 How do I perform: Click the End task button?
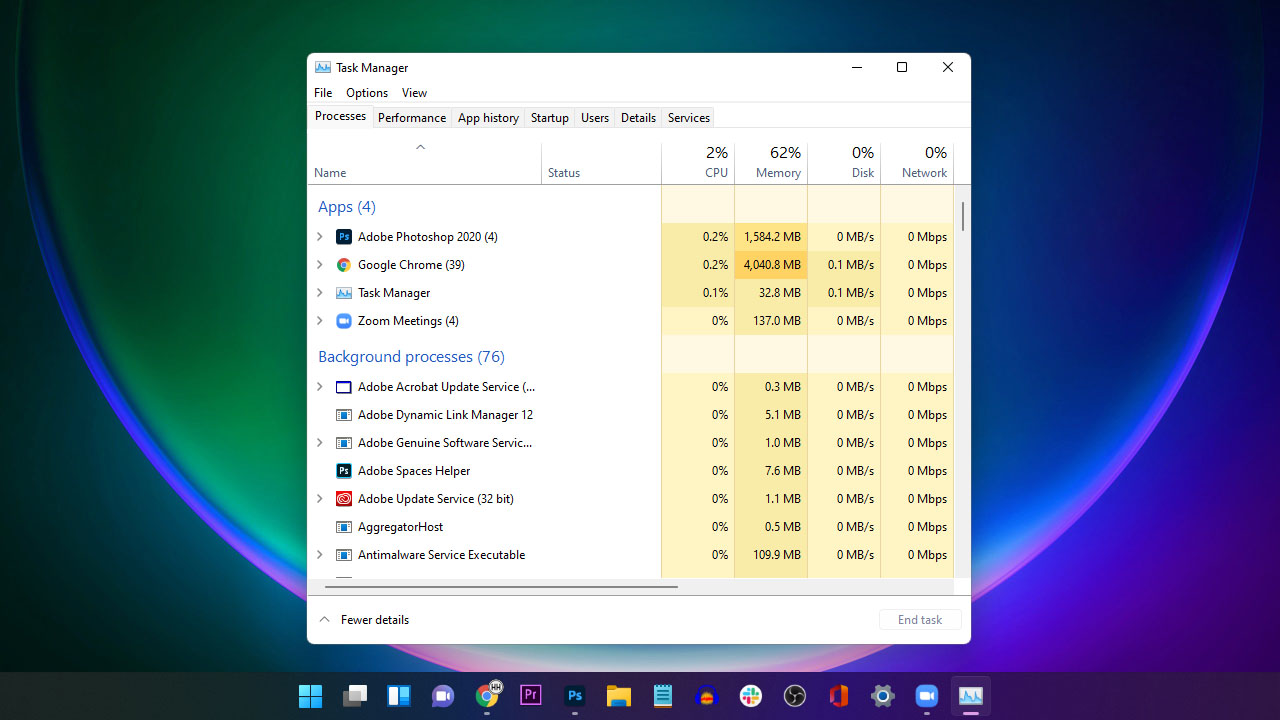coord(919,619)
